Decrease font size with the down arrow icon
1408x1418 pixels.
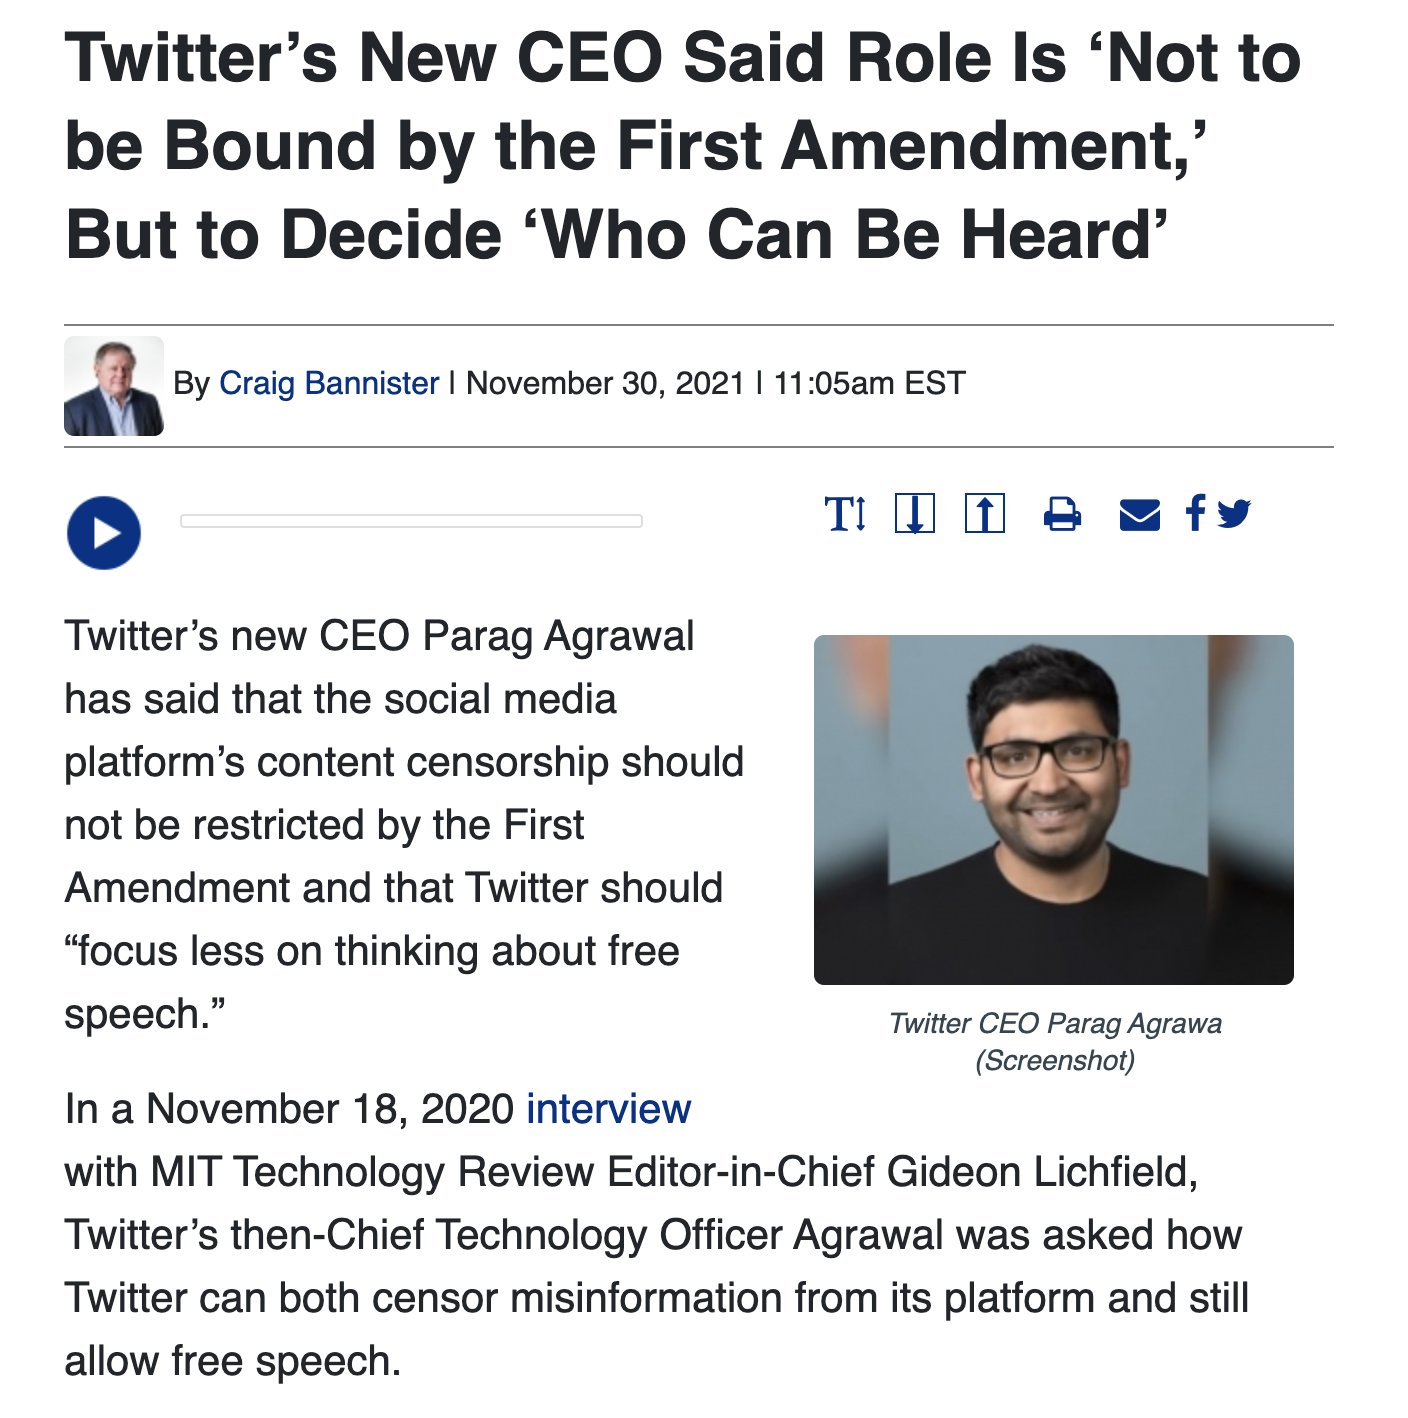click(915, 514)
